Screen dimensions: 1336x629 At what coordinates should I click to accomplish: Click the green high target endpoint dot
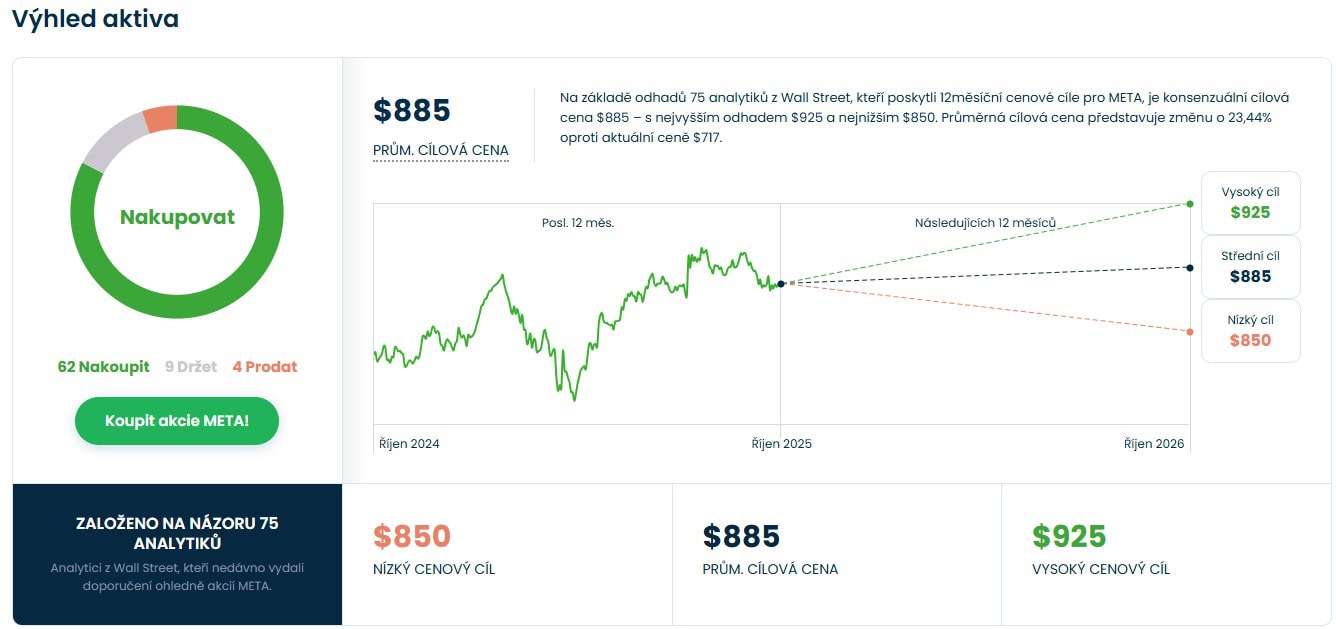pos(1189,204)
